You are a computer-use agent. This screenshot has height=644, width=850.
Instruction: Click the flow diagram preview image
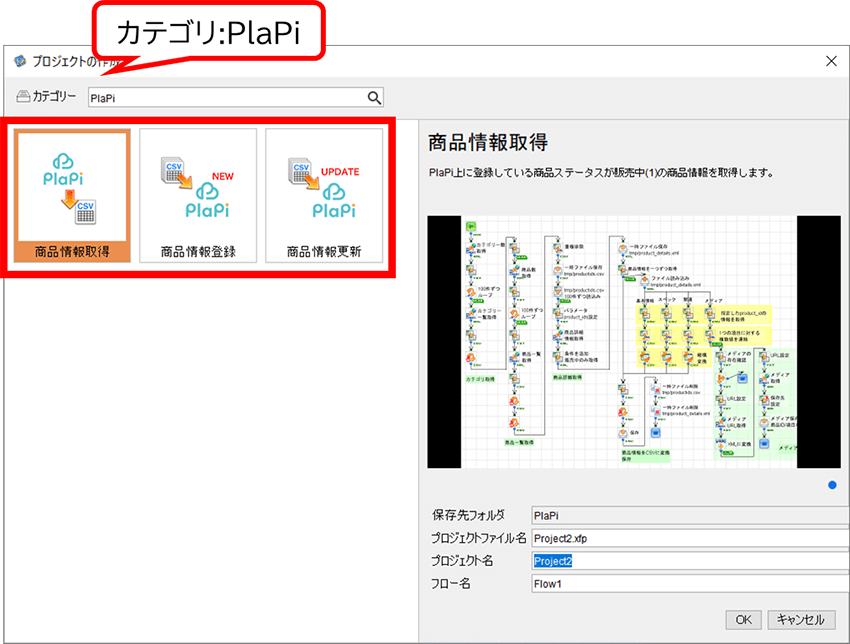pyautogui.click(x=634, y=341)
